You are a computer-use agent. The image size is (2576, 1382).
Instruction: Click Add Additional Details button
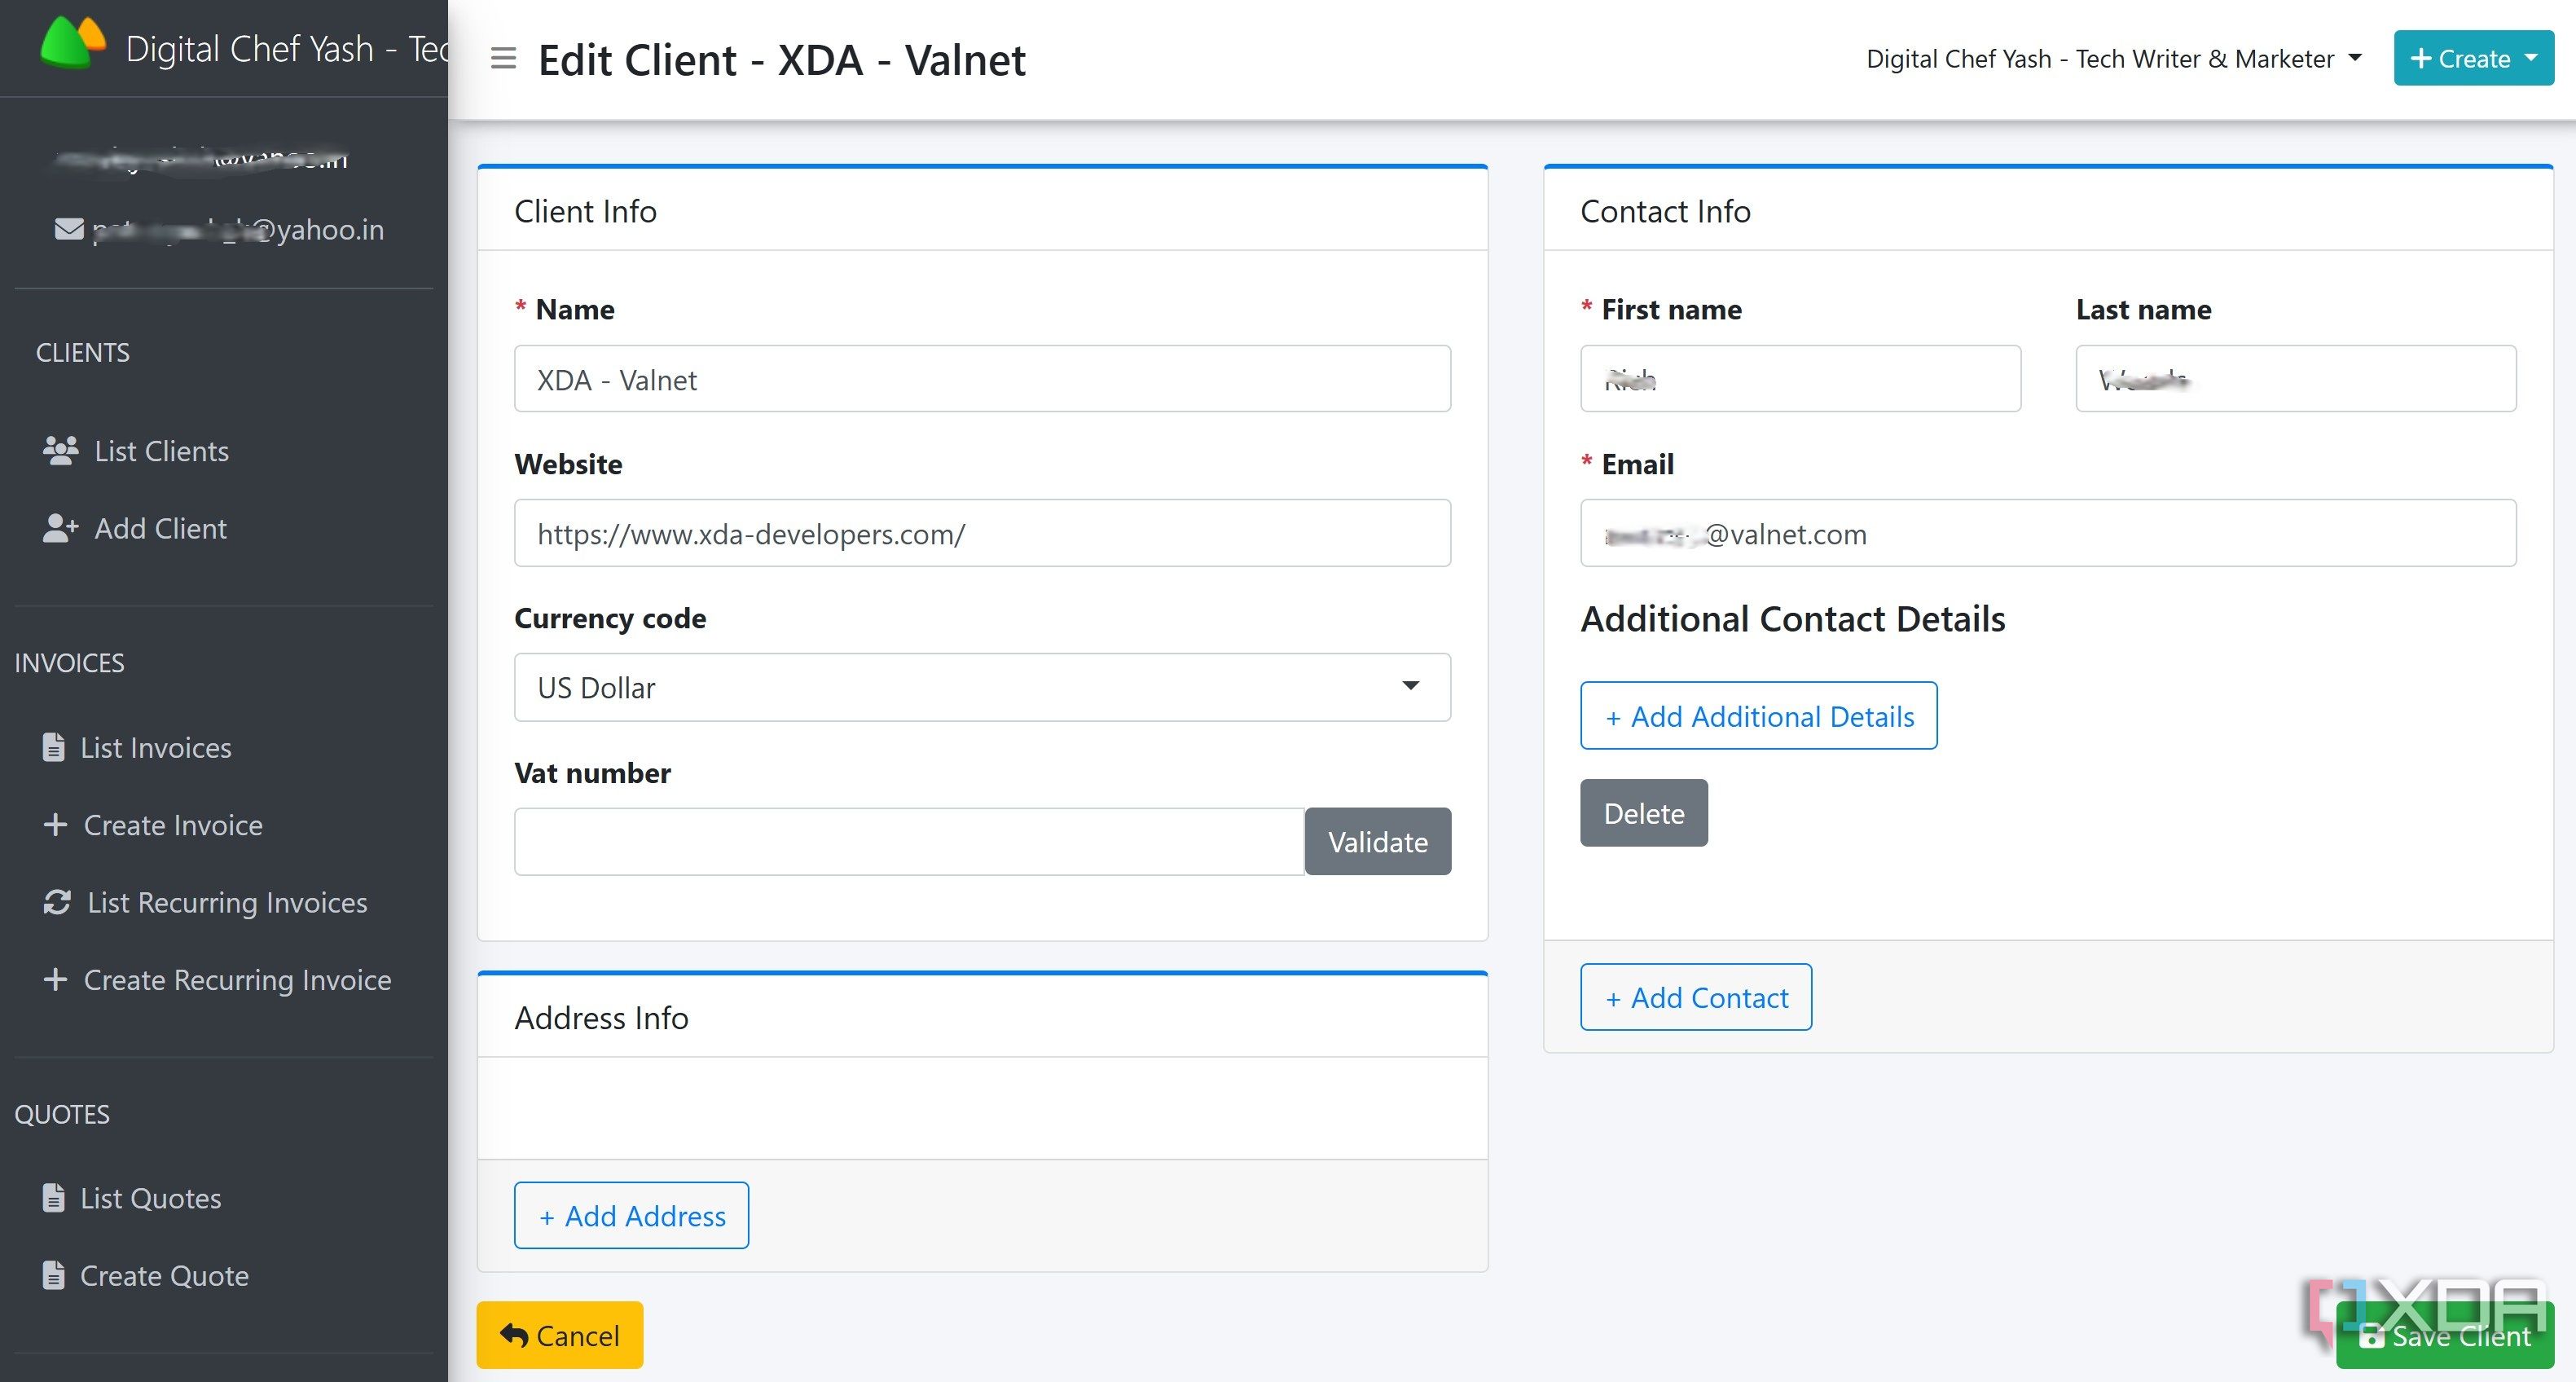(1758, 715)
